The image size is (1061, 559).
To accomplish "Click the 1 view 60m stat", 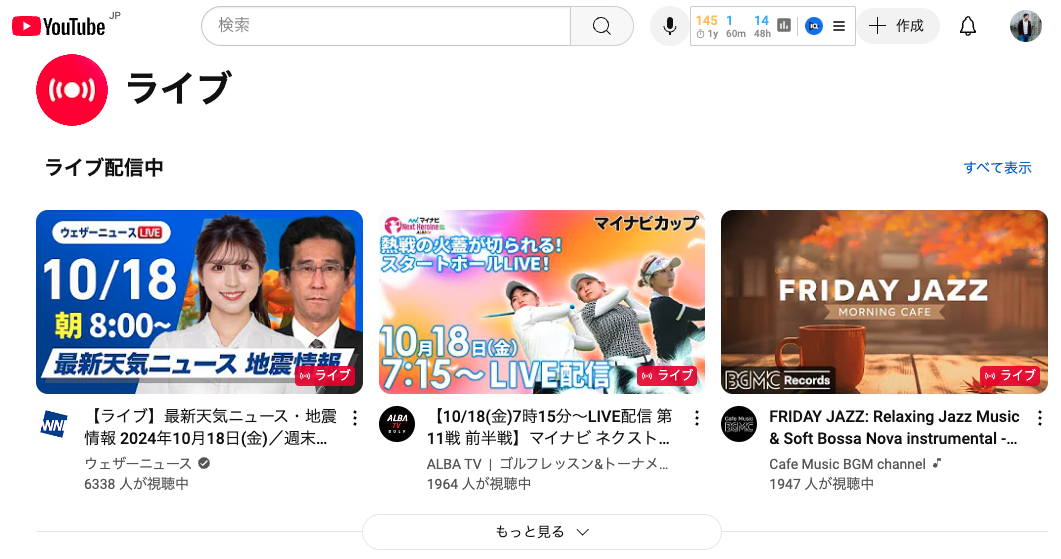I will tap(736, 26).
